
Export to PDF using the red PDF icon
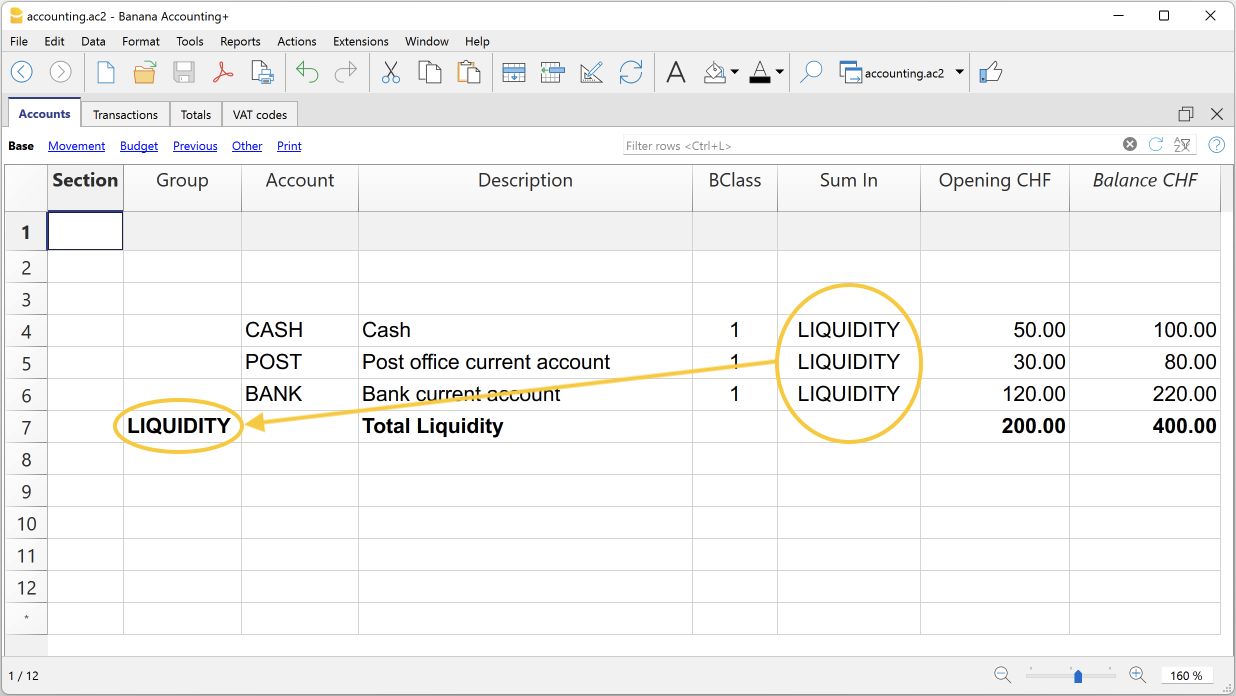pyautogui.click(x=223, y=72)
